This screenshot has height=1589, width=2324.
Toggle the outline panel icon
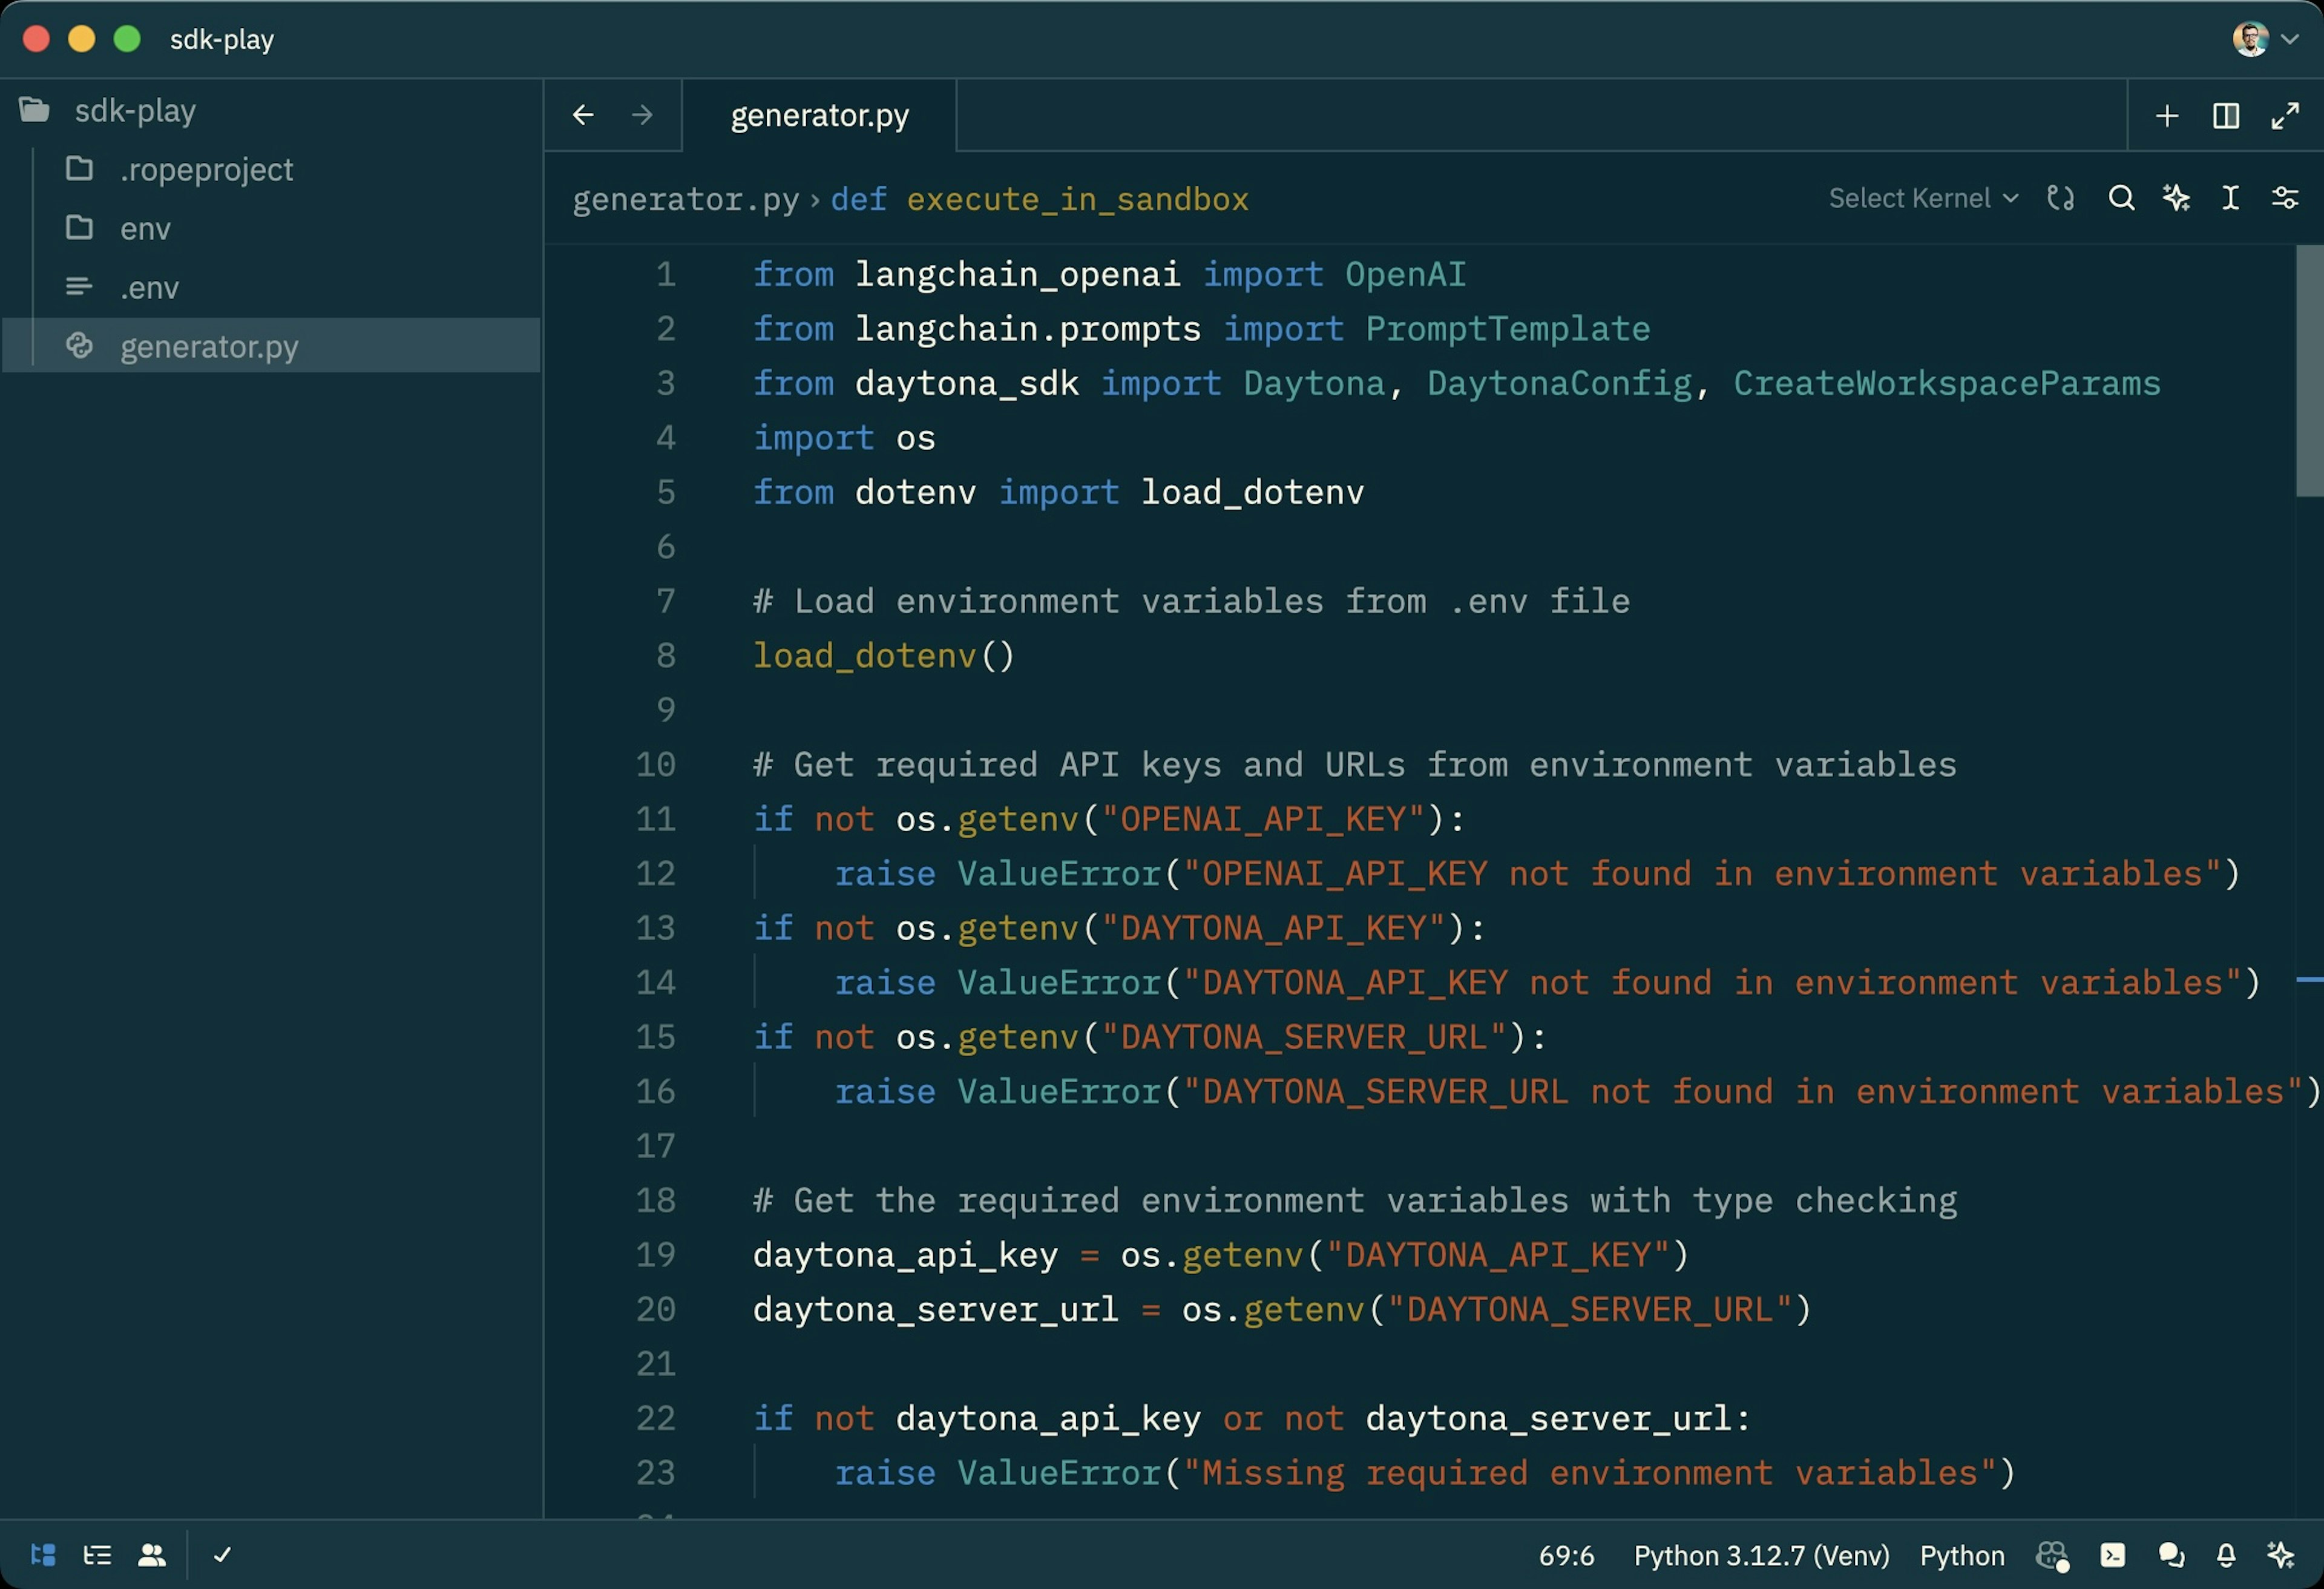pos(97,1555)
